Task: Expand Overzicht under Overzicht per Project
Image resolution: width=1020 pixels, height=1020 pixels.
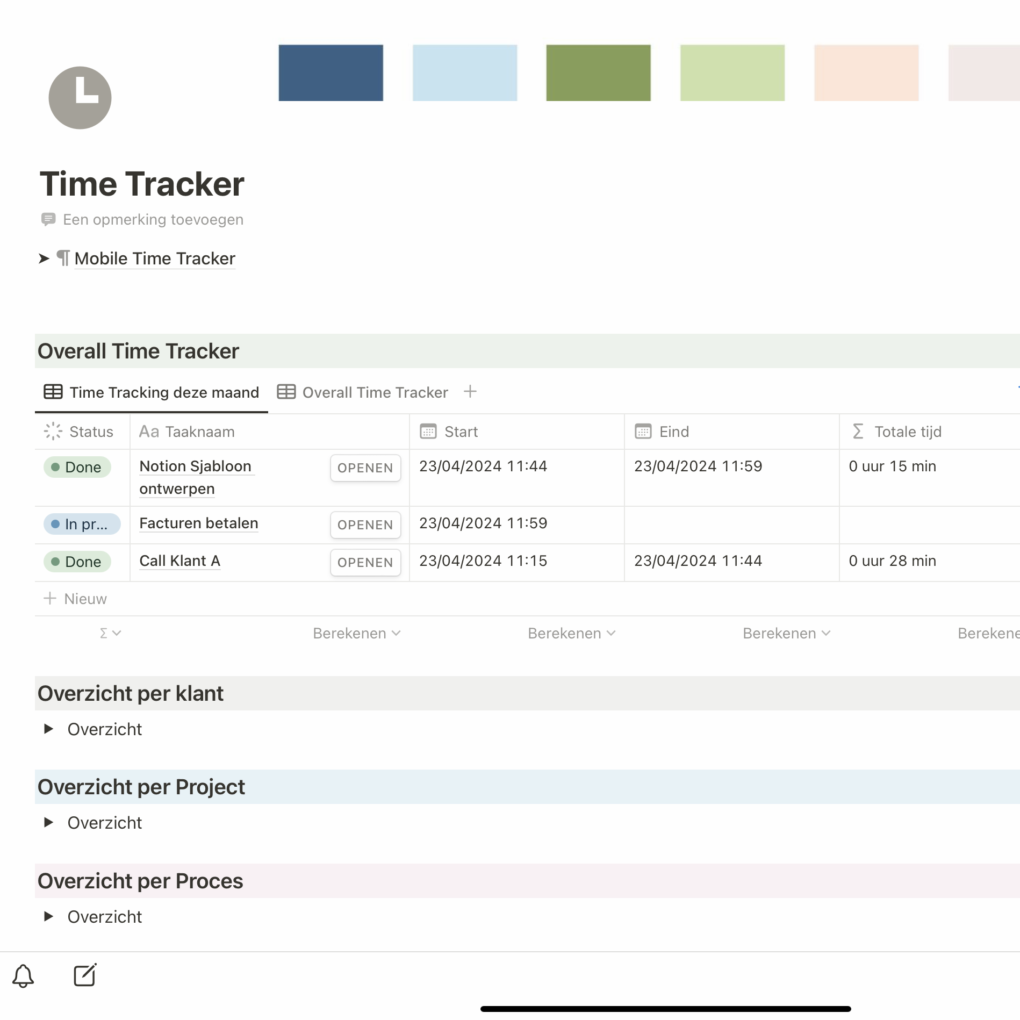Action: (48, 823)
